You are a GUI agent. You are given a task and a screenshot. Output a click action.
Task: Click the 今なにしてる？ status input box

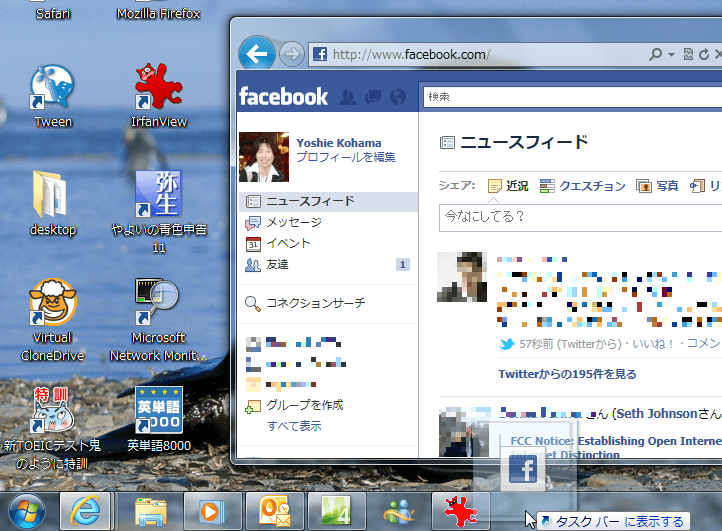tap(580, 217)
